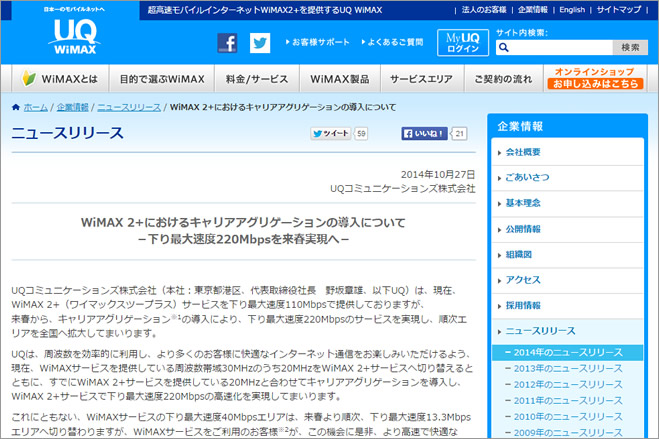This screenshot has height=439, width=659.
Task: Click the green leaf beginner icon
Action: tap(29, 78)
